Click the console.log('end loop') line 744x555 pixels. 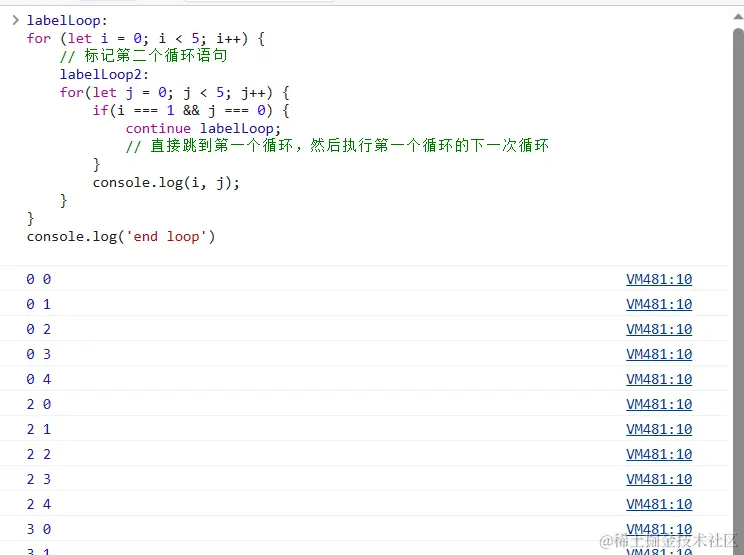(x=121, y=237)
